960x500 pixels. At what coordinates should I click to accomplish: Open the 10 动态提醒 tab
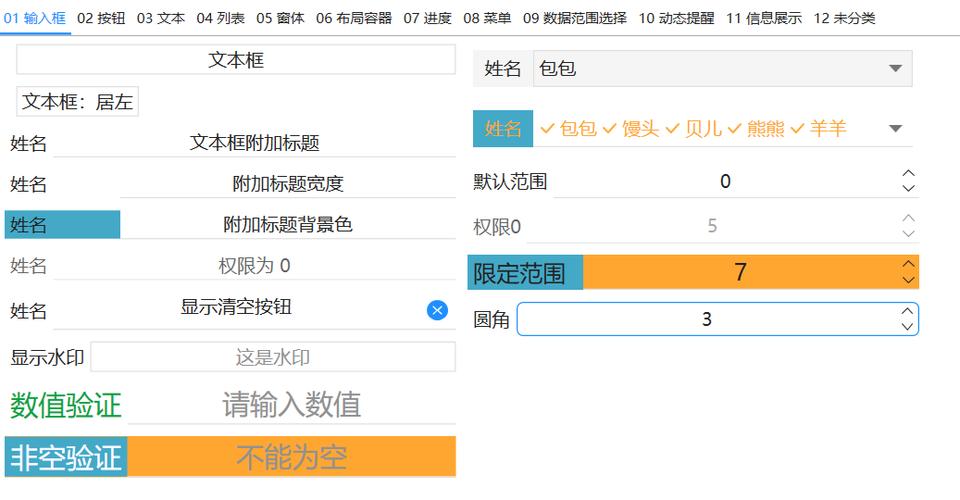click(677, 18)
